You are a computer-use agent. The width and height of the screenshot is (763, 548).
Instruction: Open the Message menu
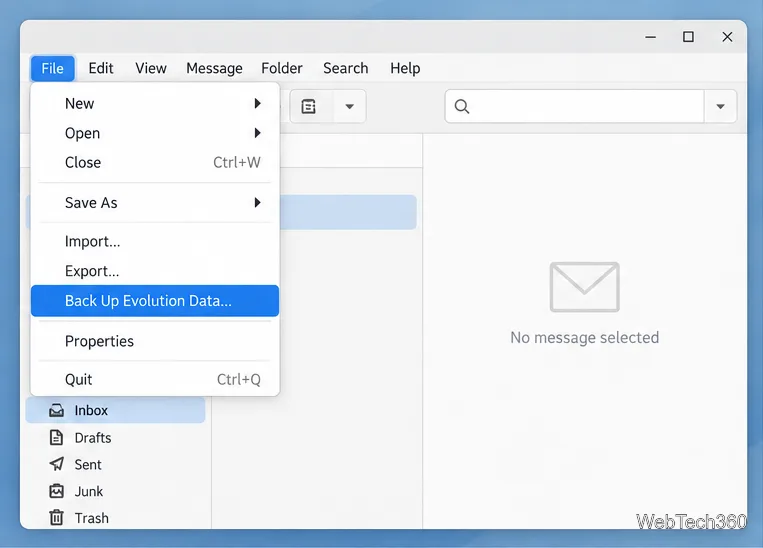(x=214, y=68)
